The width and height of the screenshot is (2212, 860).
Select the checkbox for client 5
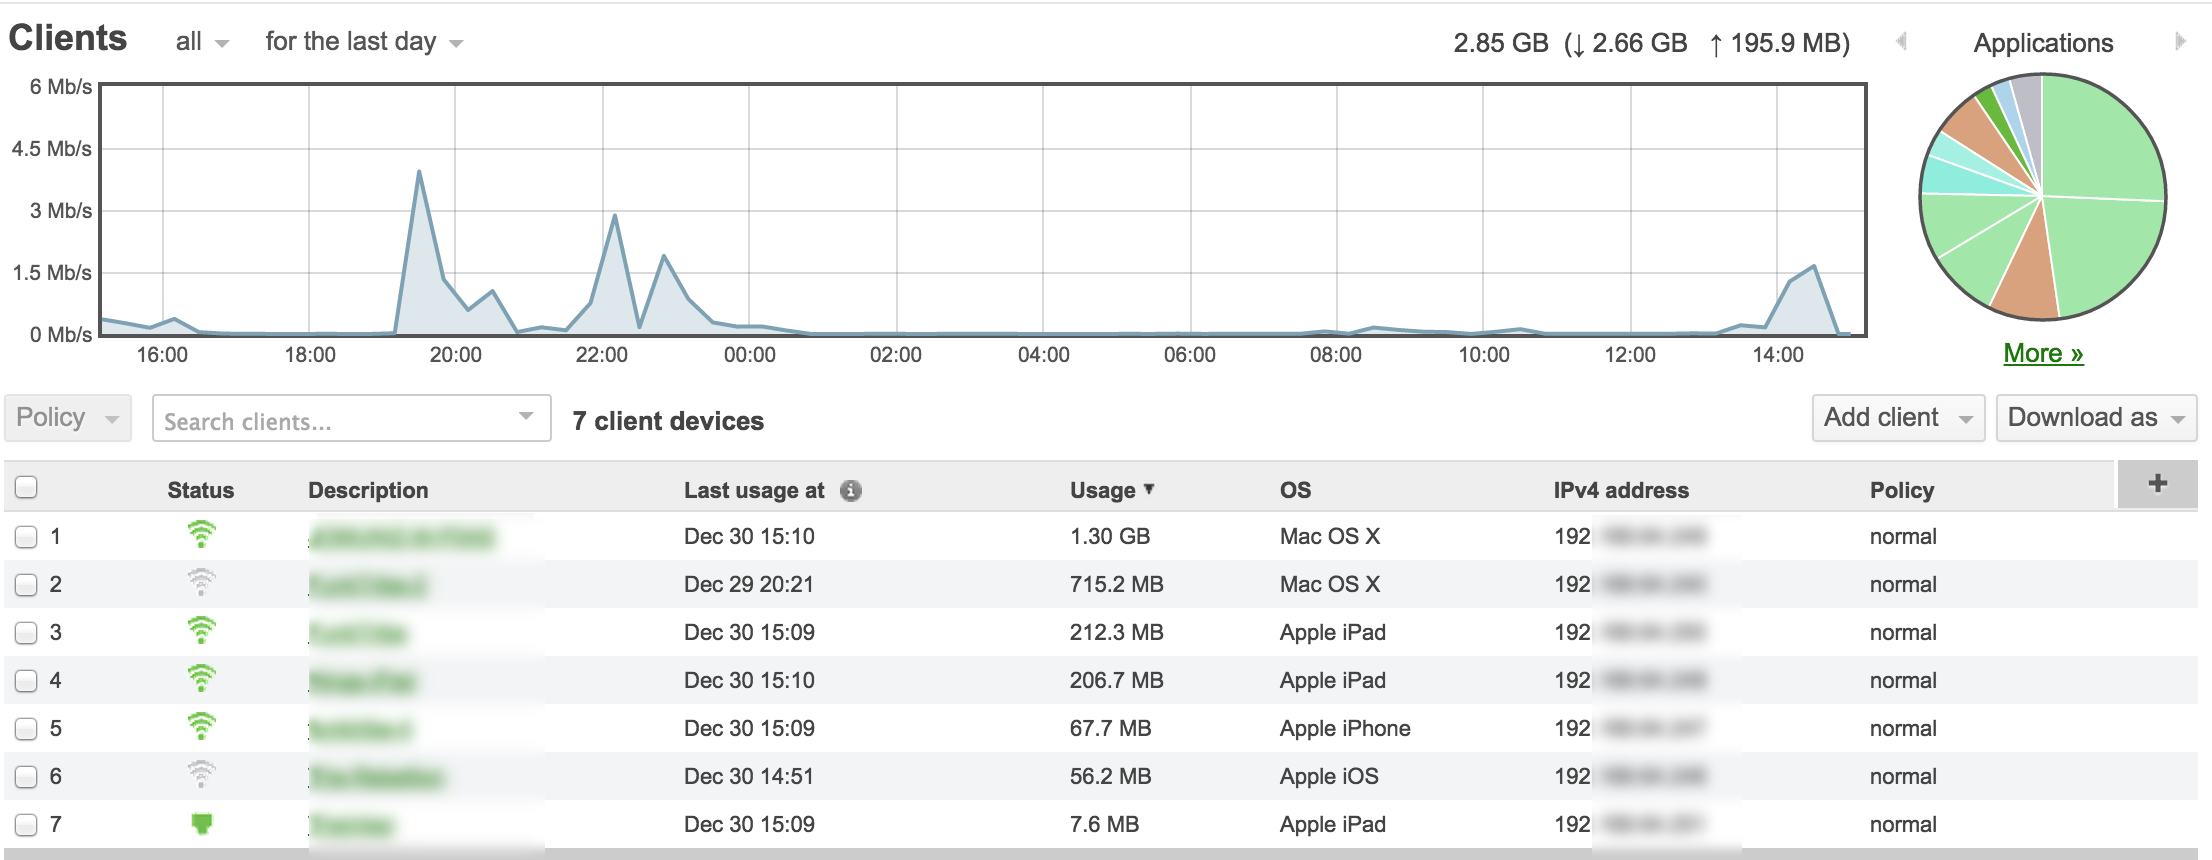tap(27, 729)
